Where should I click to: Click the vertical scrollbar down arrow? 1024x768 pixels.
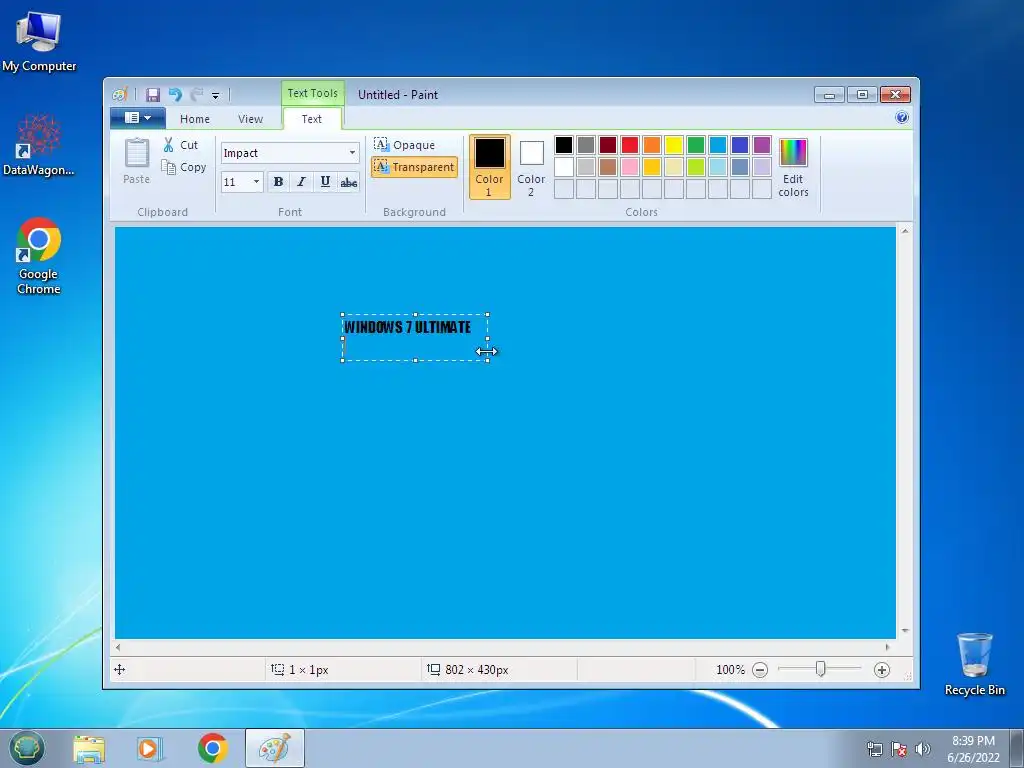click(904, 631)
